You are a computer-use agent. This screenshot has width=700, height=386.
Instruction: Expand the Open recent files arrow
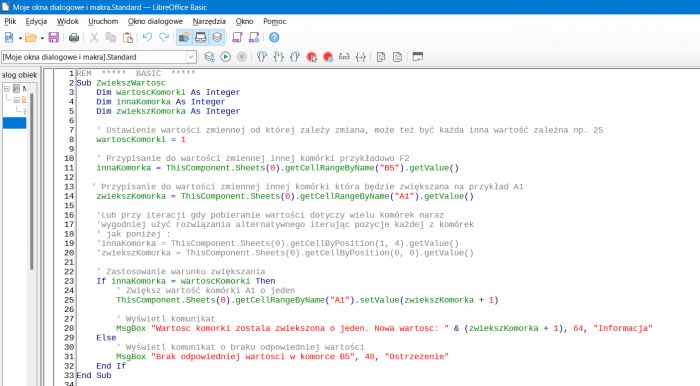click(x=42, y=38)
